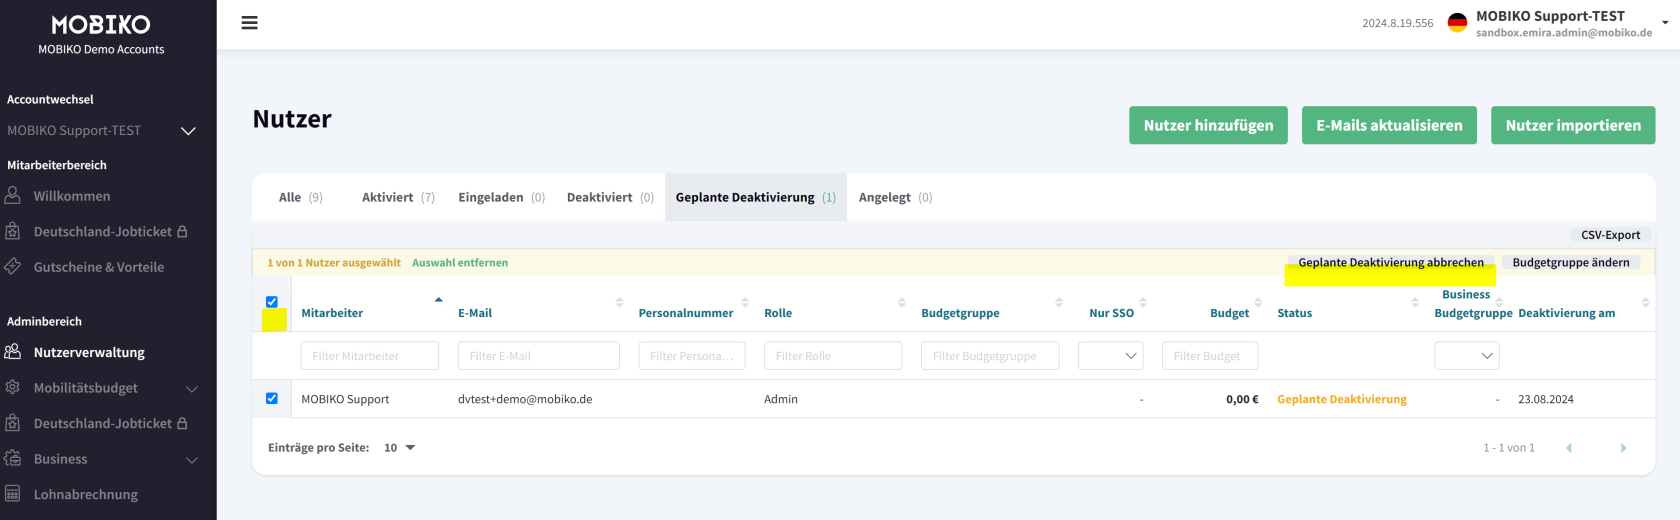Click the Nutzerverwaltung users icon

pyautogui.click(x=13, y=352)
